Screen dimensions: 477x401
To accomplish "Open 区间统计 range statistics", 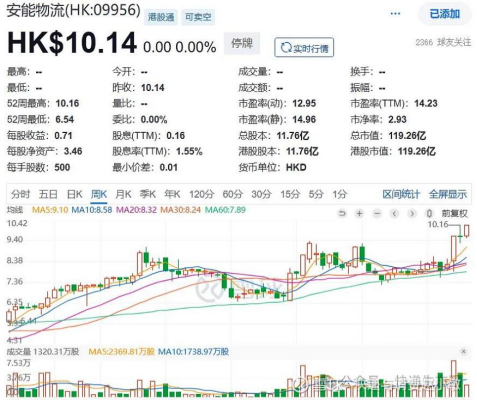I will point(401,194).
